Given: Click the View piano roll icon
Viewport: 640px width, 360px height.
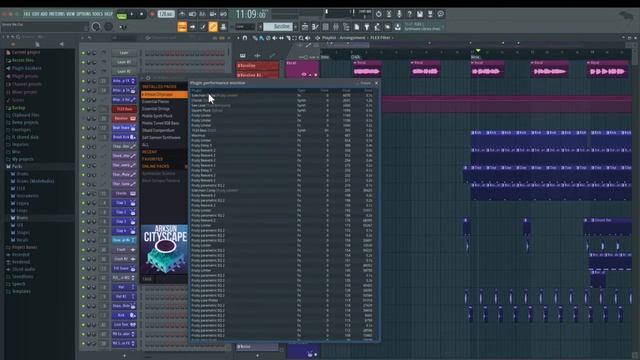Looking at the screenshot, I should (x=315, y=27).
